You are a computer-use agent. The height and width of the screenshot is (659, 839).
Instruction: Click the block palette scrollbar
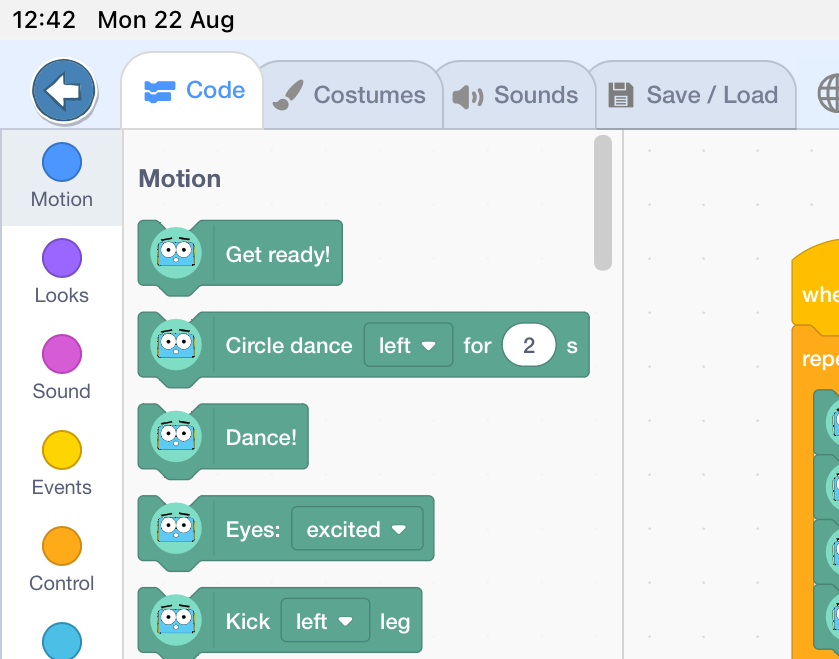[x=602, y=203]
